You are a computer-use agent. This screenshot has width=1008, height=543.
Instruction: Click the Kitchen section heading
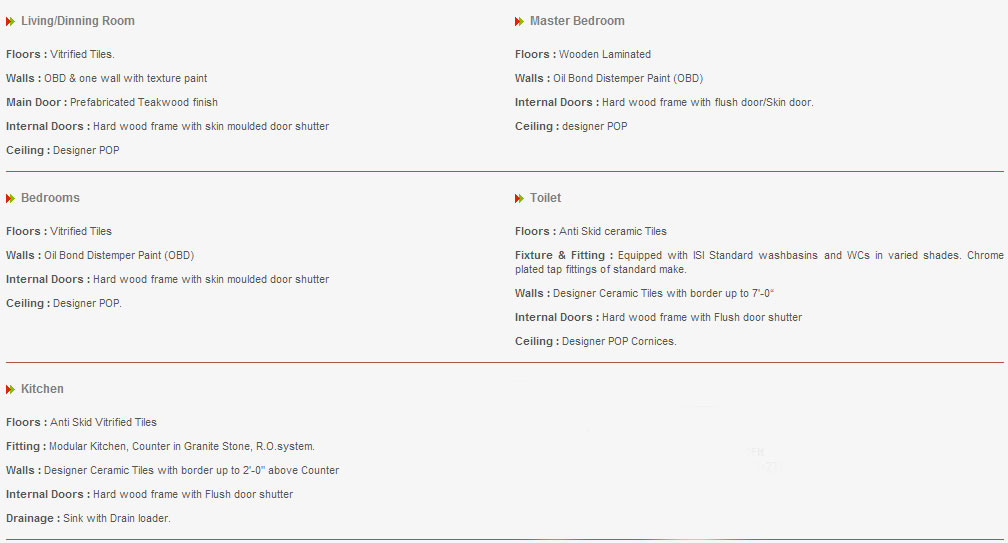[42, 389]
